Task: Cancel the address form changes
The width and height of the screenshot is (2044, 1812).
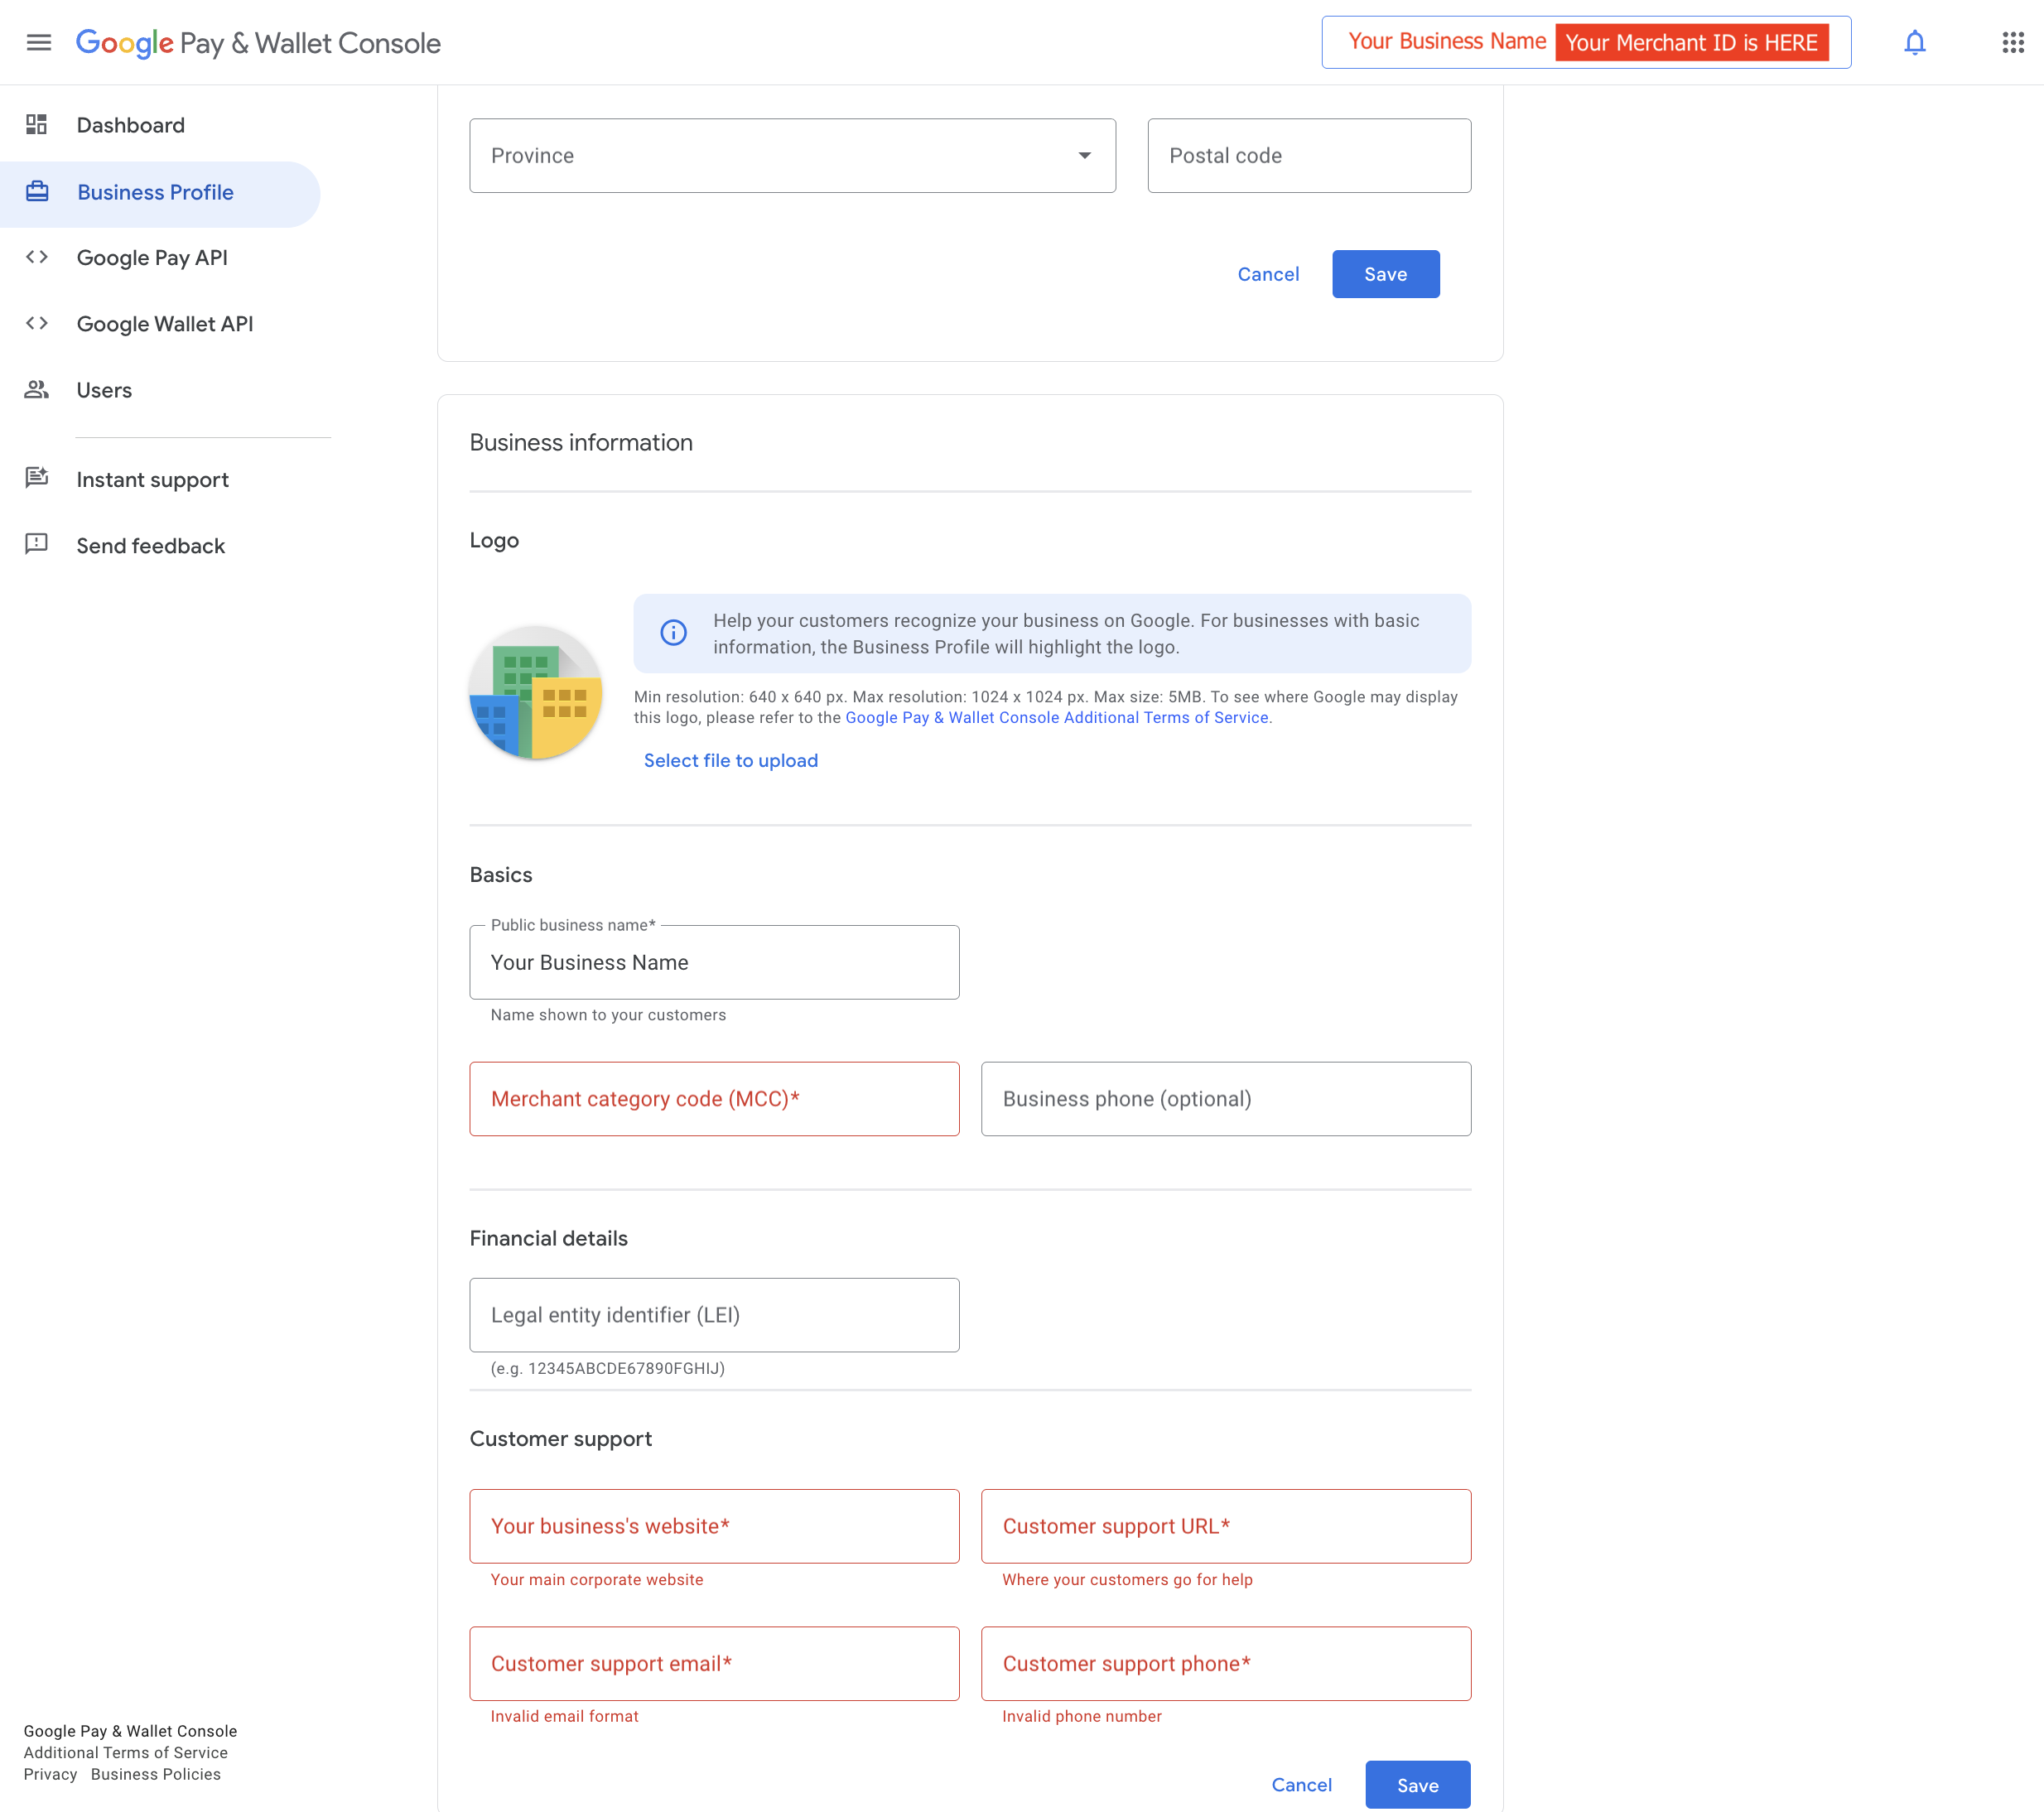Action: 1267,275
